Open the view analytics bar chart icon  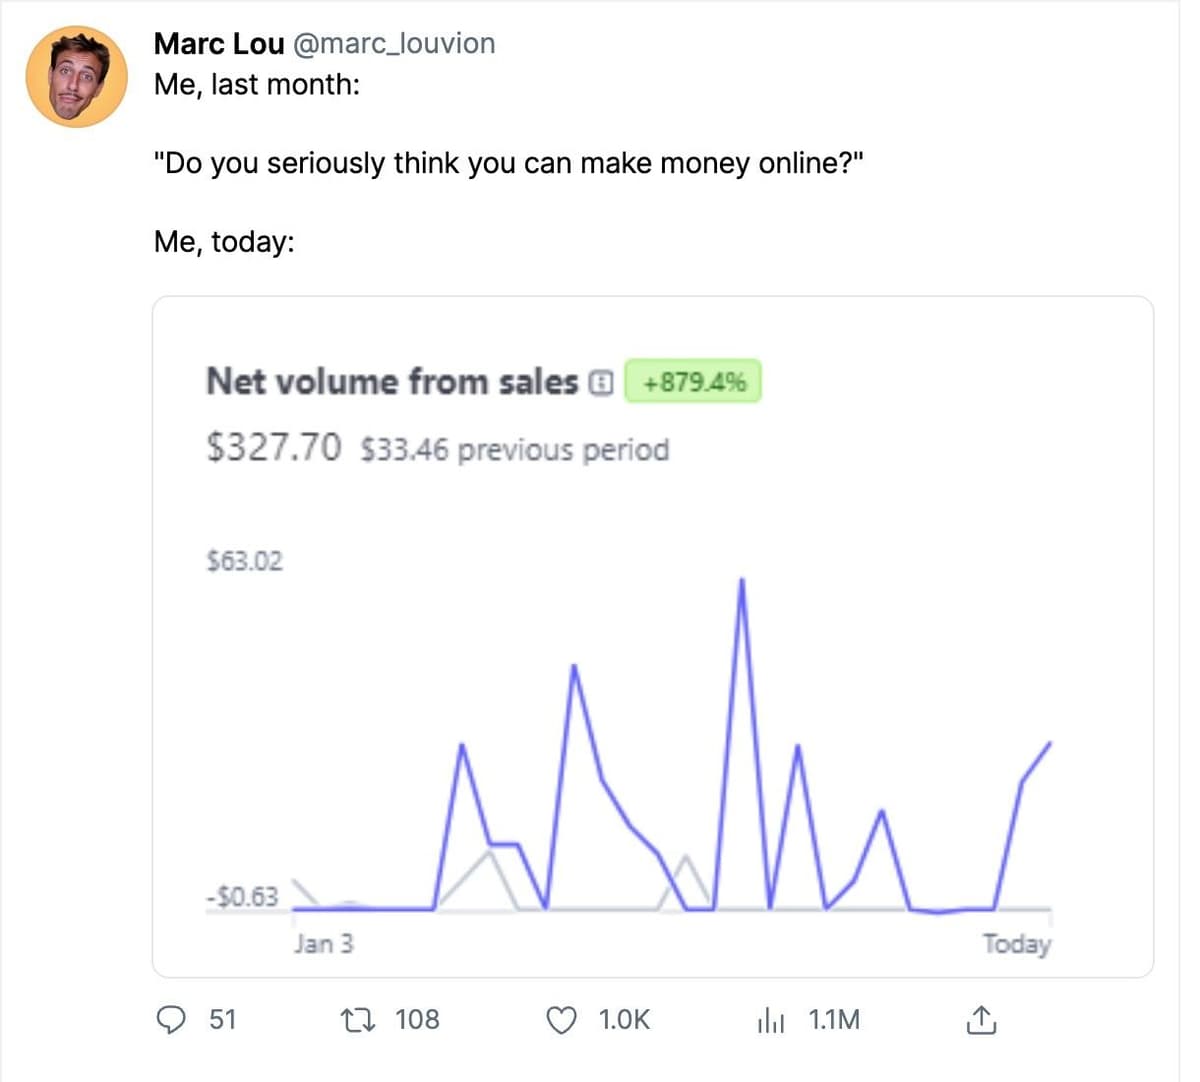[771, 1020]
